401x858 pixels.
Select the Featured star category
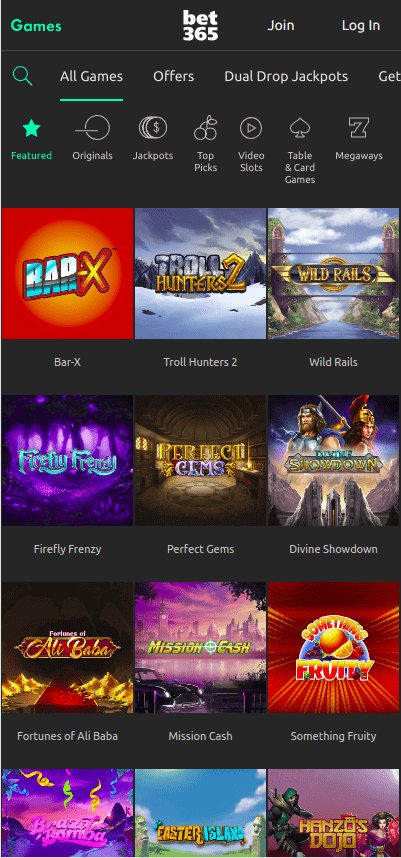(x=31, y=129)
